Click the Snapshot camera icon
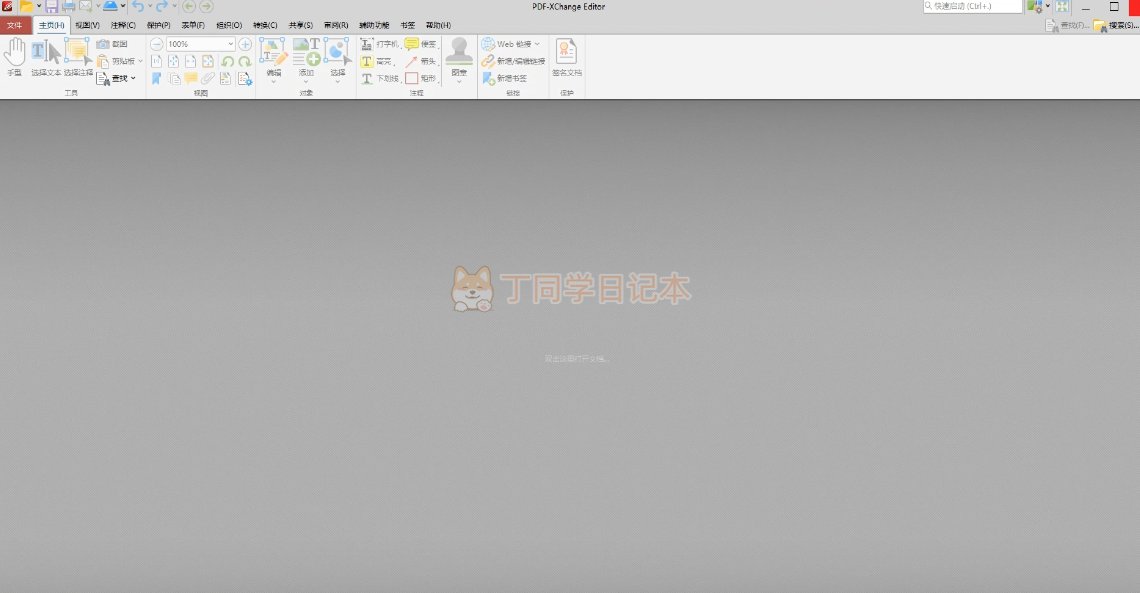Screen dimensions: 1140x593 pyautogui.click(x=103, y=44)
